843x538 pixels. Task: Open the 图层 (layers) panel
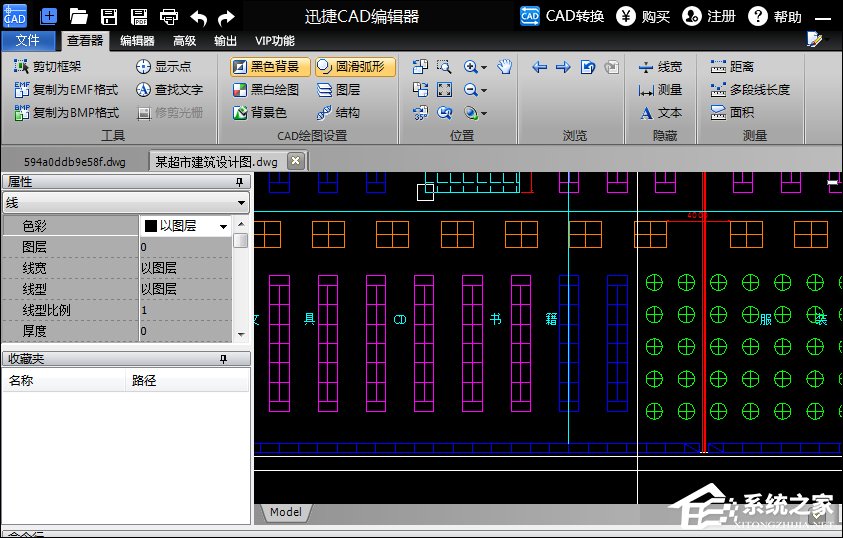(338, 90)
